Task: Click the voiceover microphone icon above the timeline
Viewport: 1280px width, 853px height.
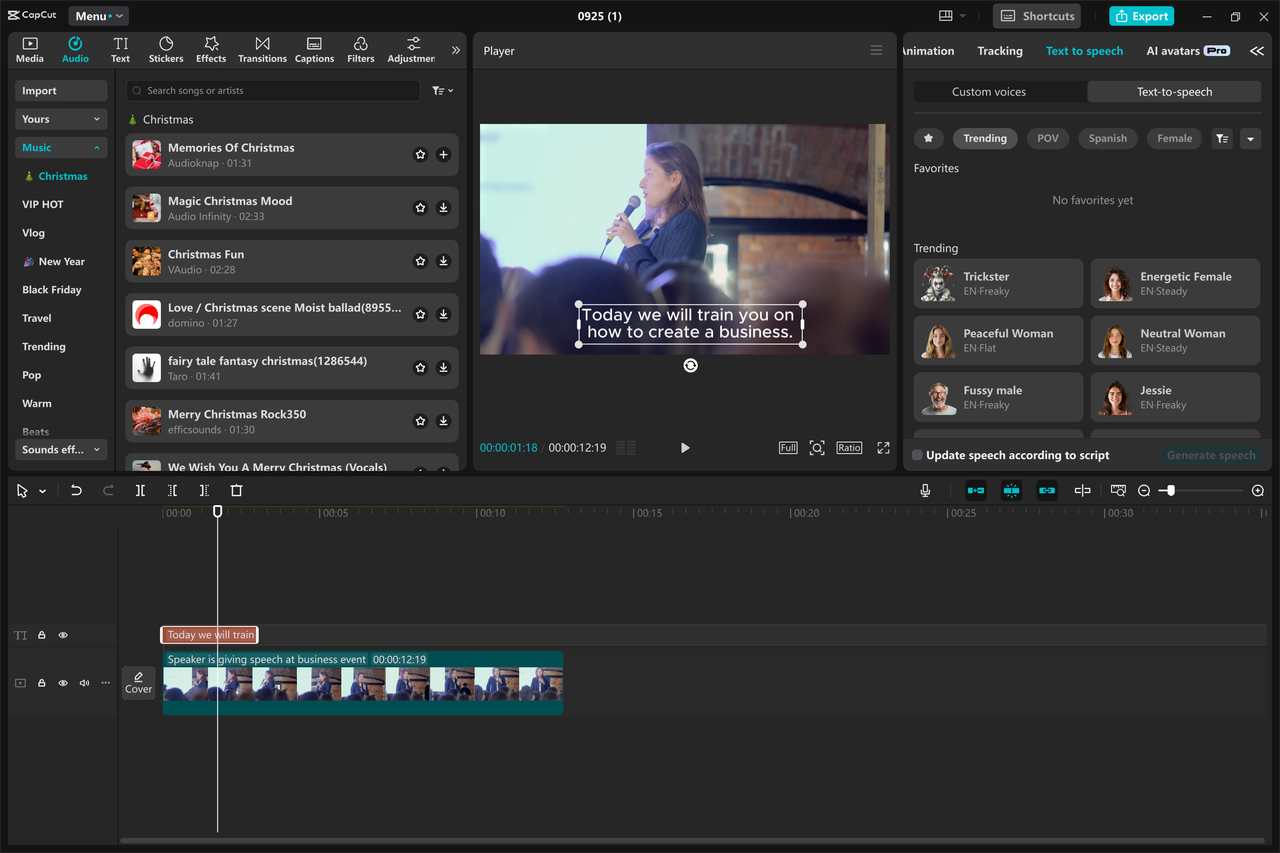Action: click(x=925, y=490)
